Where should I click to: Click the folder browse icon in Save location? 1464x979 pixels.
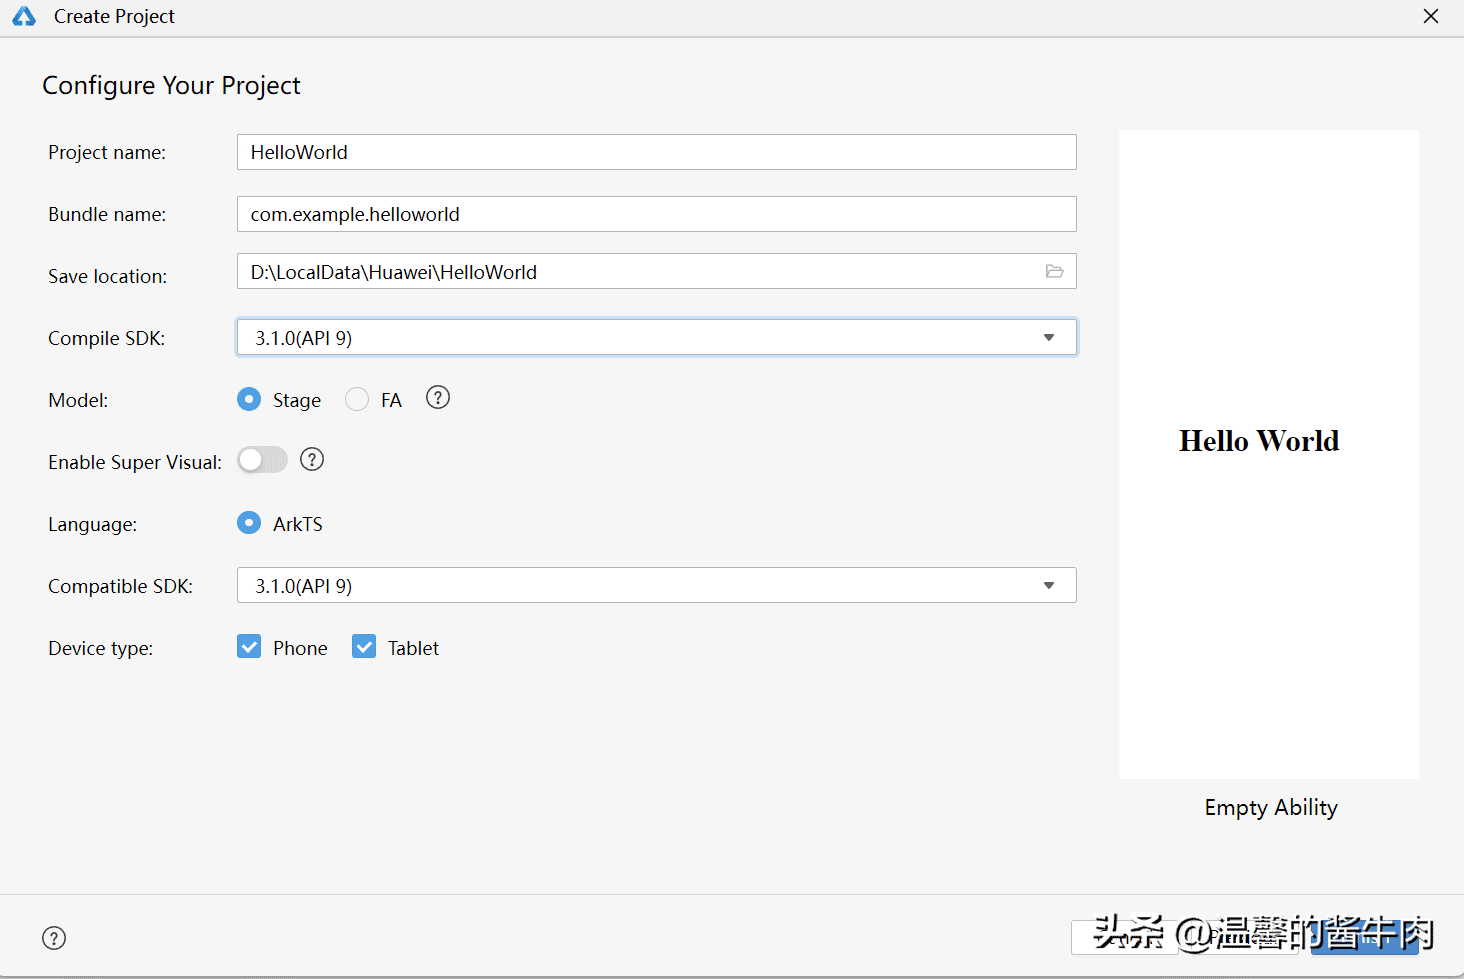click(1054, 271)
